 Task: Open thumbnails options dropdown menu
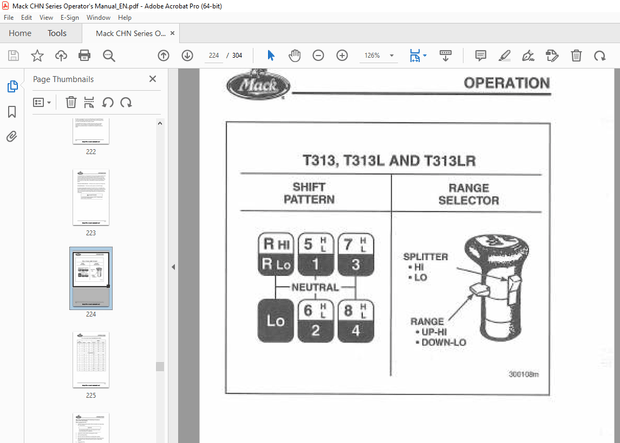click(42, 102)
